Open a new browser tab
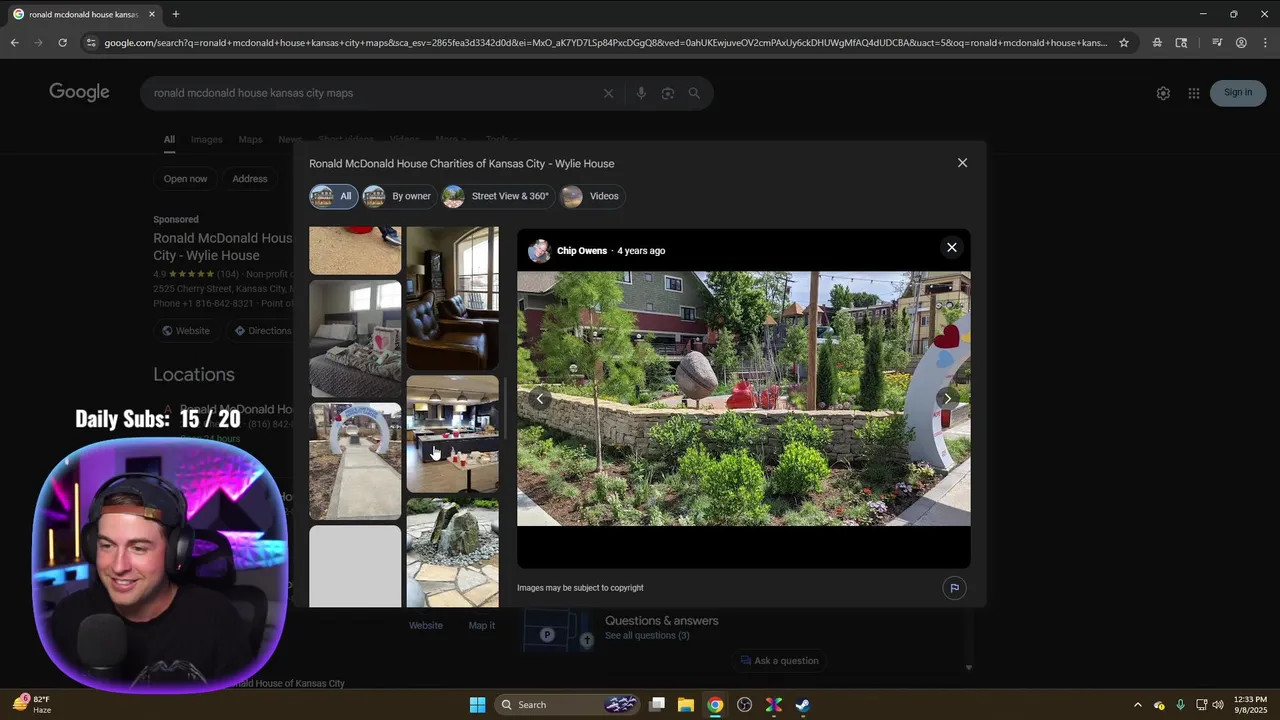Viewport: 1280px width, 720px height. click(176, 14)
